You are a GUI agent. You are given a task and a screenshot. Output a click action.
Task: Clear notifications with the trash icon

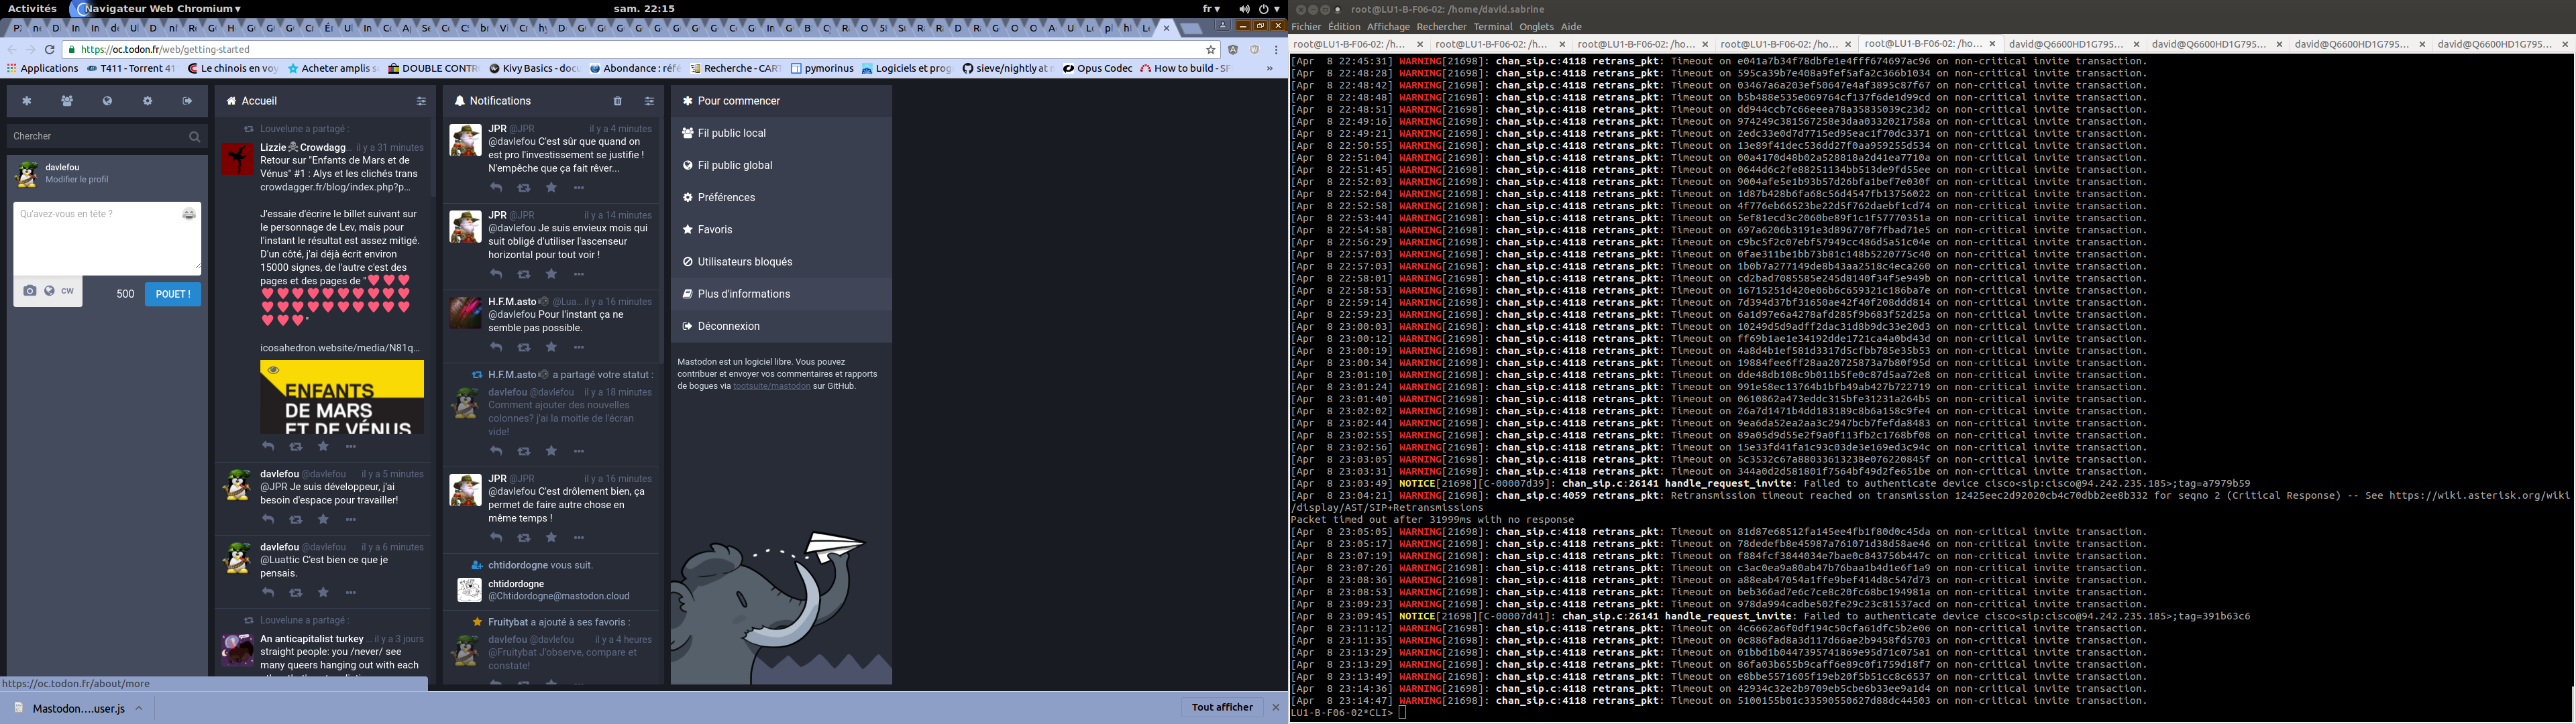(617, 101)
